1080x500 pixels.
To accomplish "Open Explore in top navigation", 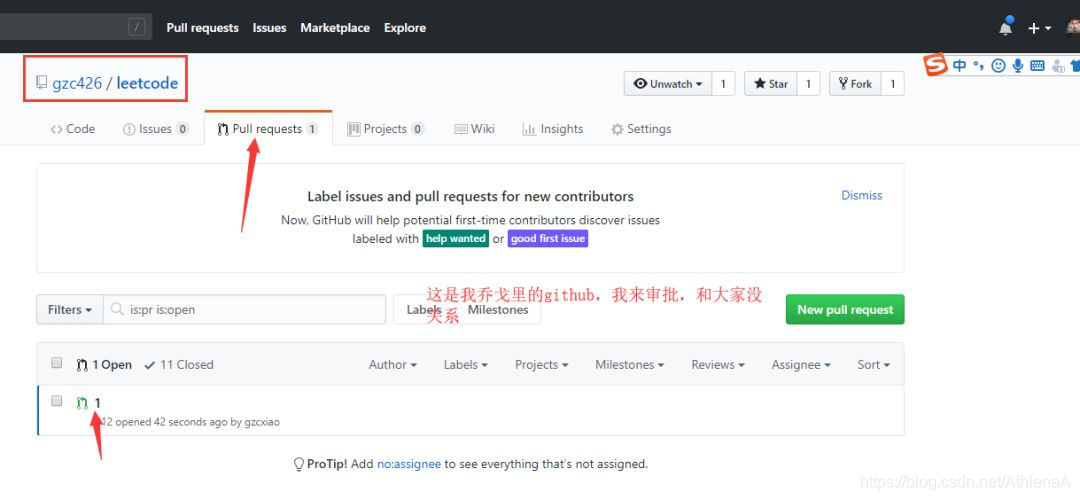I will pos(405,28).
